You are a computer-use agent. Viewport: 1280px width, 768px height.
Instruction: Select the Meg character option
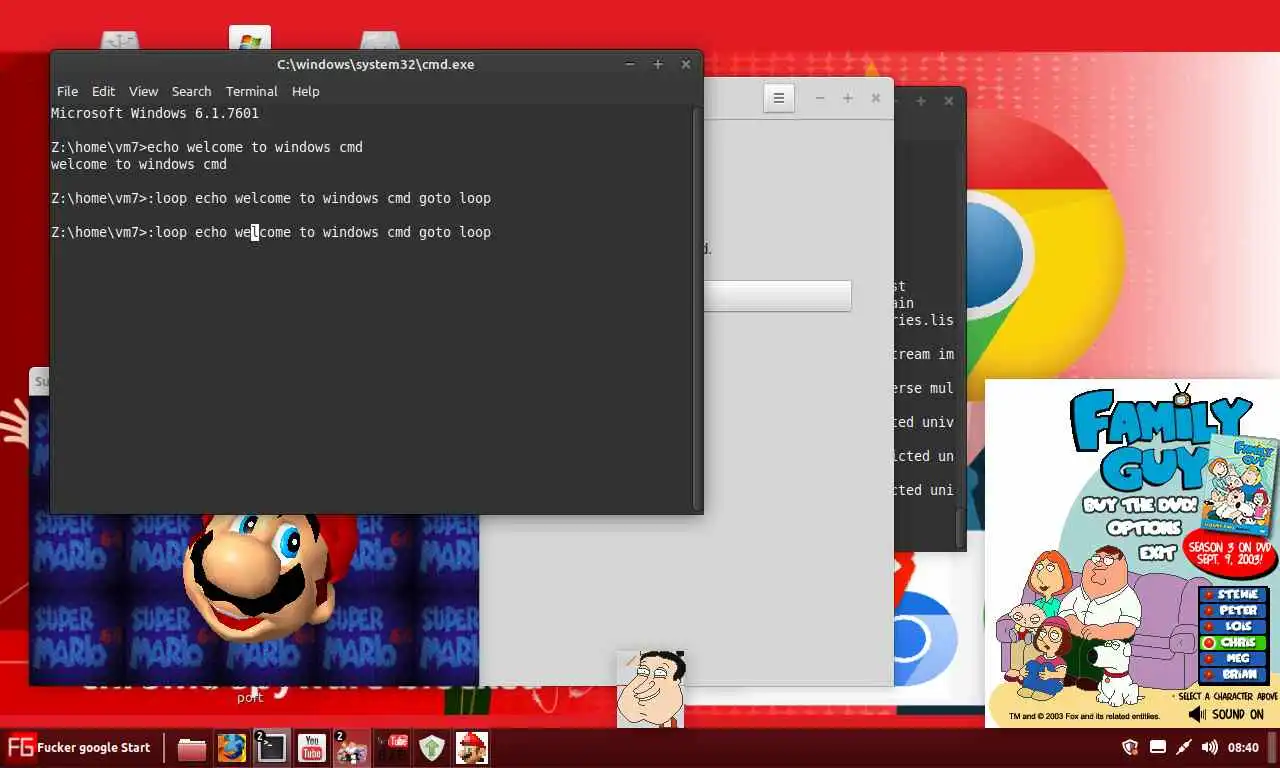(x=1233, y=659)
